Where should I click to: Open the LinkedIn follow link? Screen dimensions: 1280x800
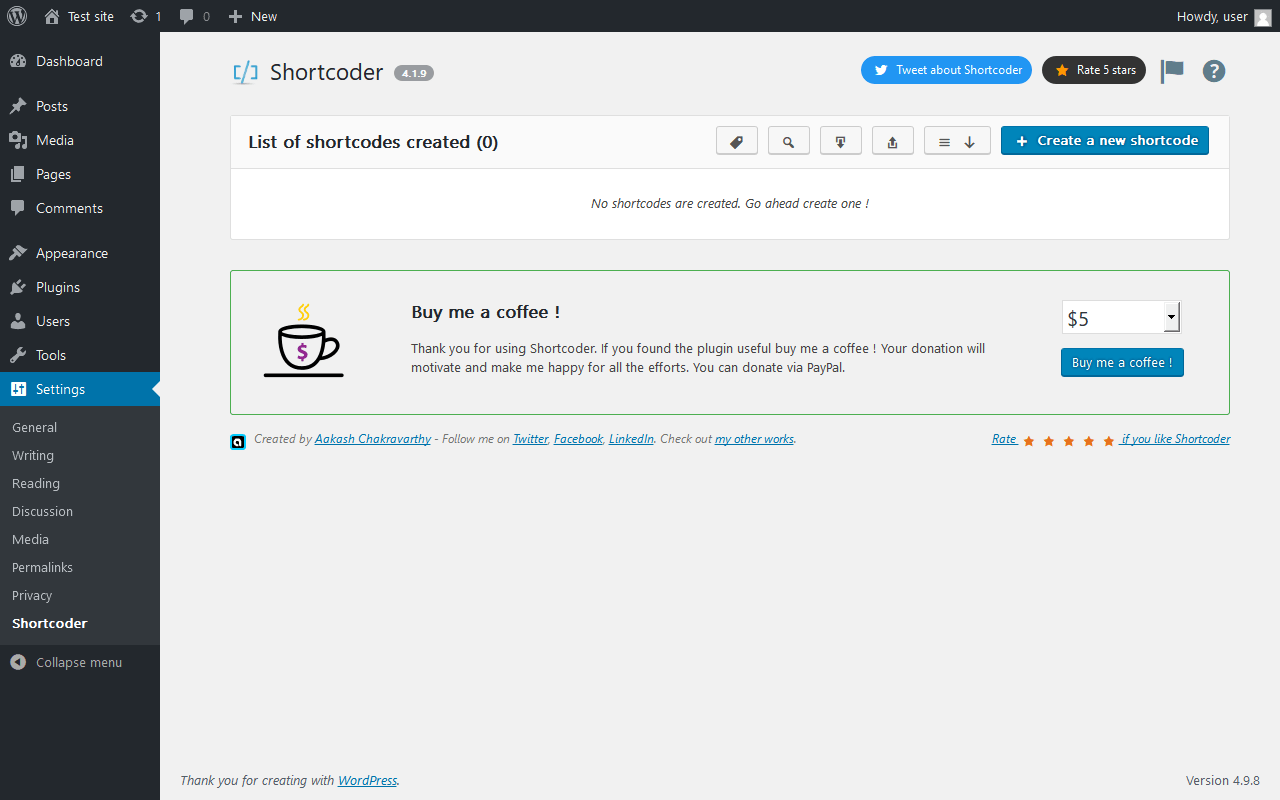tap(632, 439)
